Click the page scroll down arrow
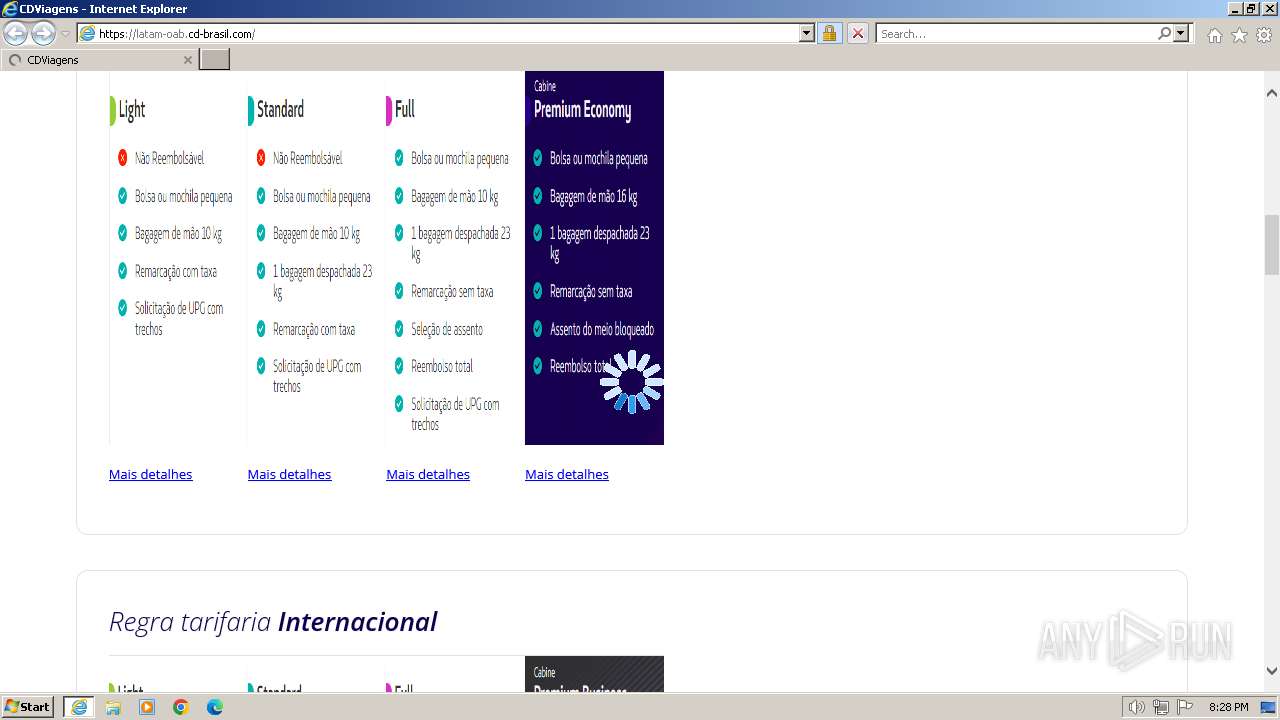 (x=1272, y=671)
